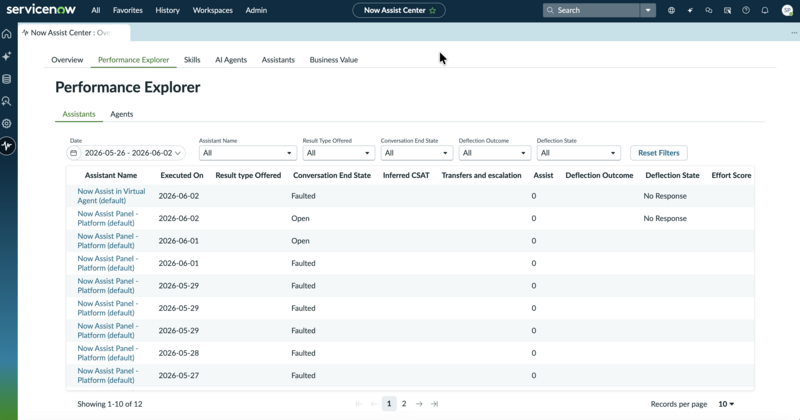
Task: Click the Deflection Outcome column header
Action: (x=599, y=175)
